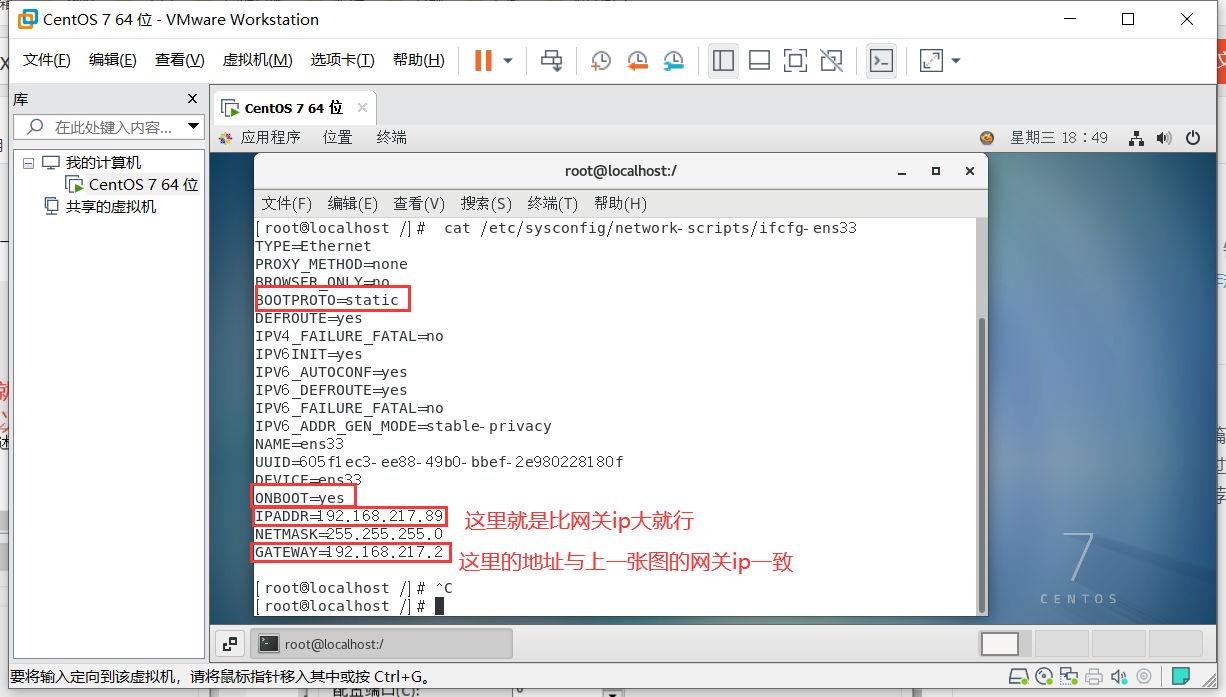Click the network adapter status icon
The width and height of the screenshot is (1226, 697).
tap(1069, 676)
